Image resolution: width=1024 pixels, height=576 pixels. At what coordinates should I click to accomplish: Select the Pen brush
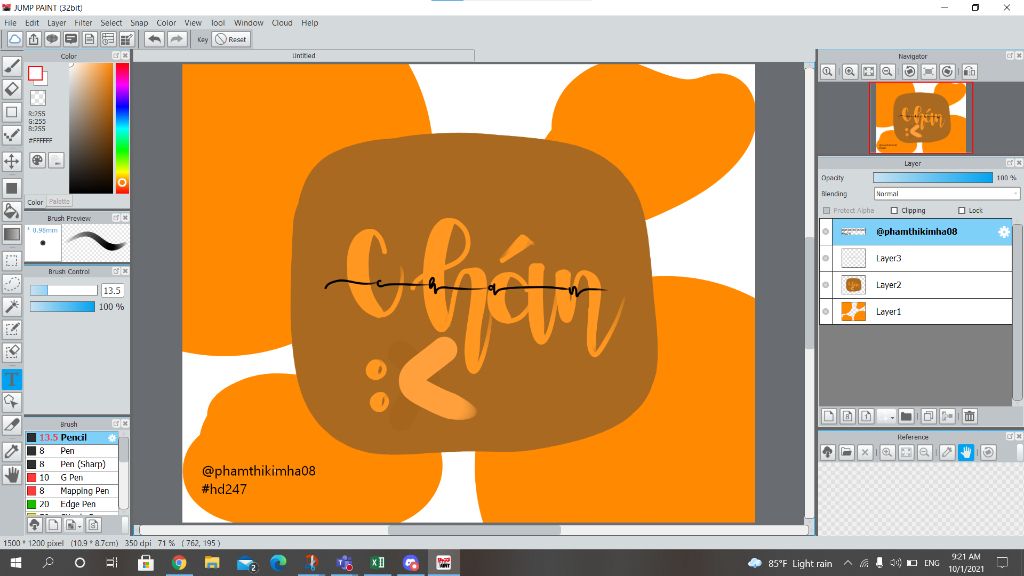(72, 451)
